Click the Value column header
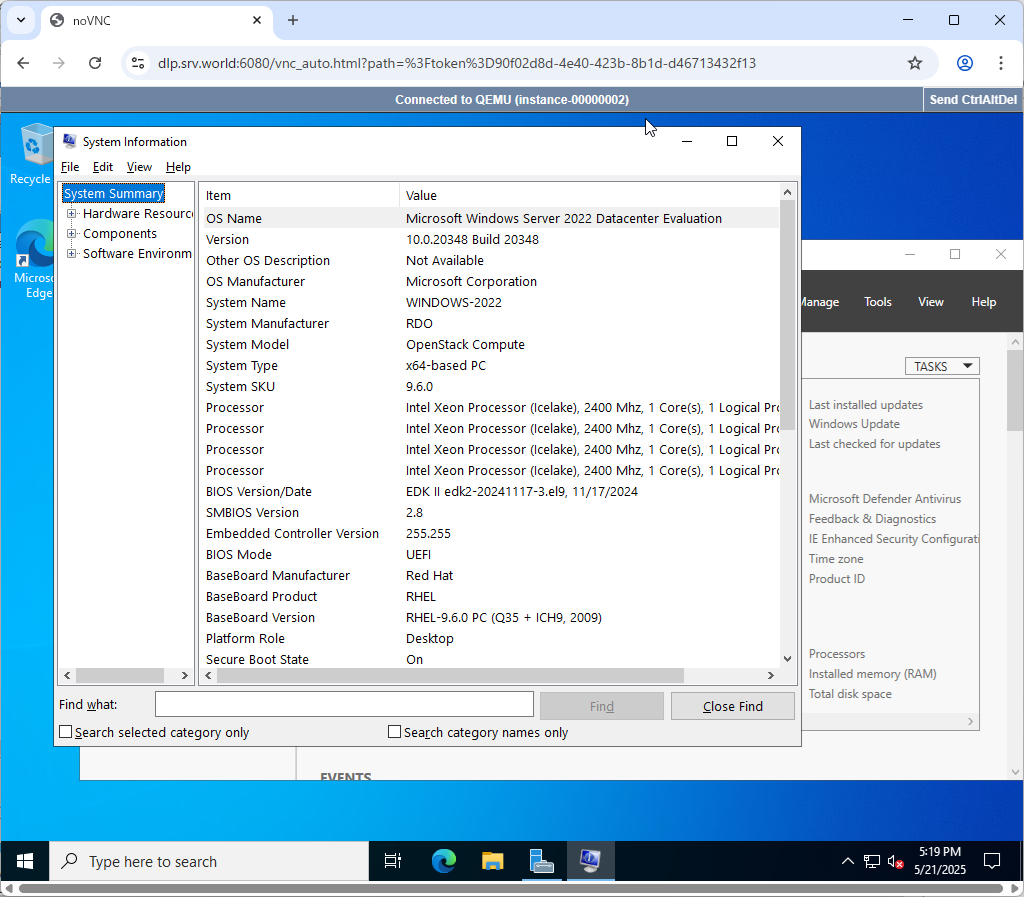 pos(589,195)
